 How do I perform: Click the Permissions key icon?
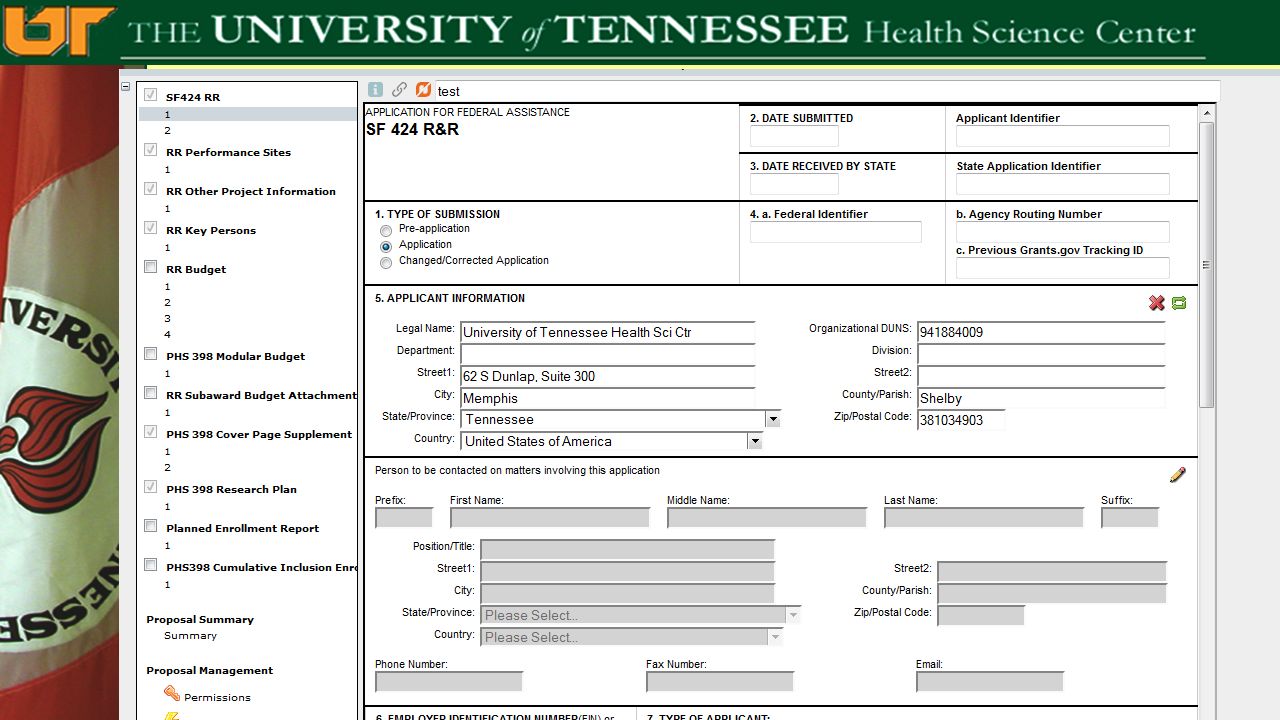(x=172, y=694)
